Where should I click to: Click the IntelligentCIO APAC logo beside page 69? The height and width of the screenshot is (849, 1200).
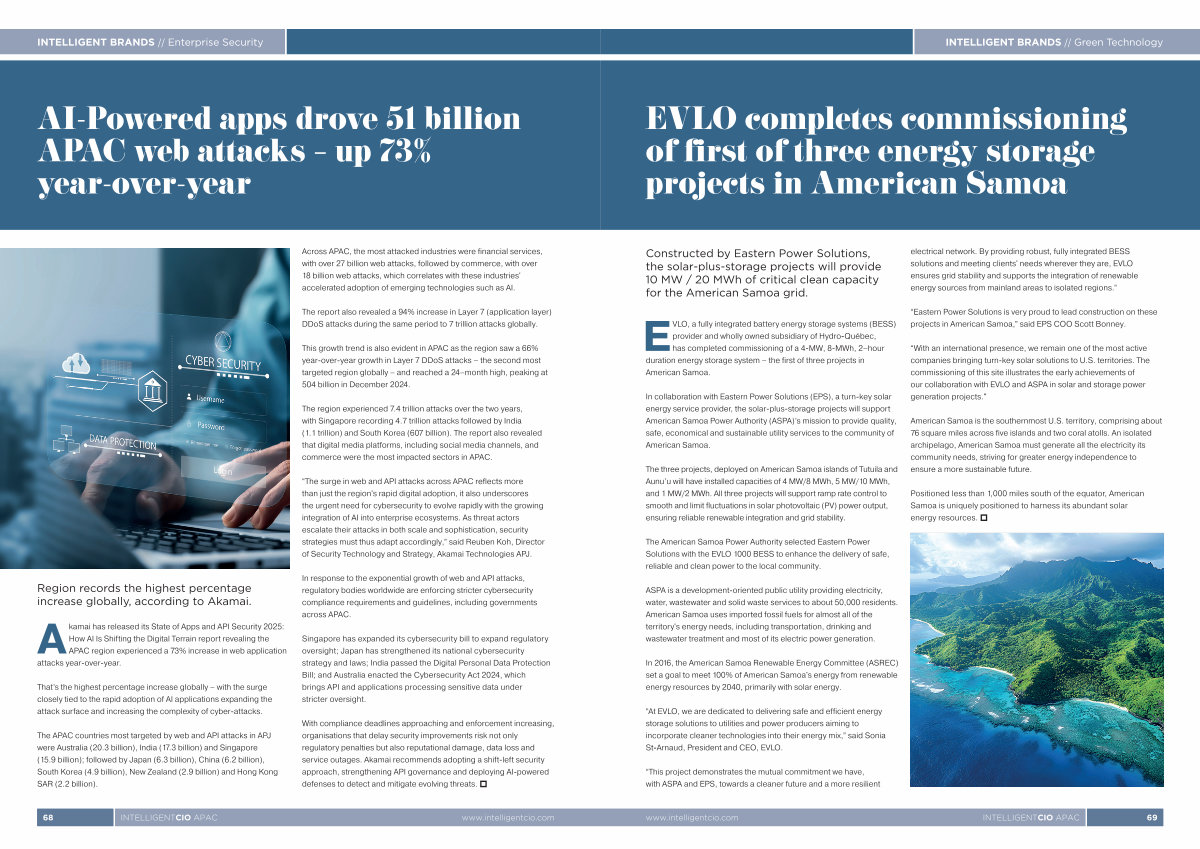click(x=1031, y=818)
